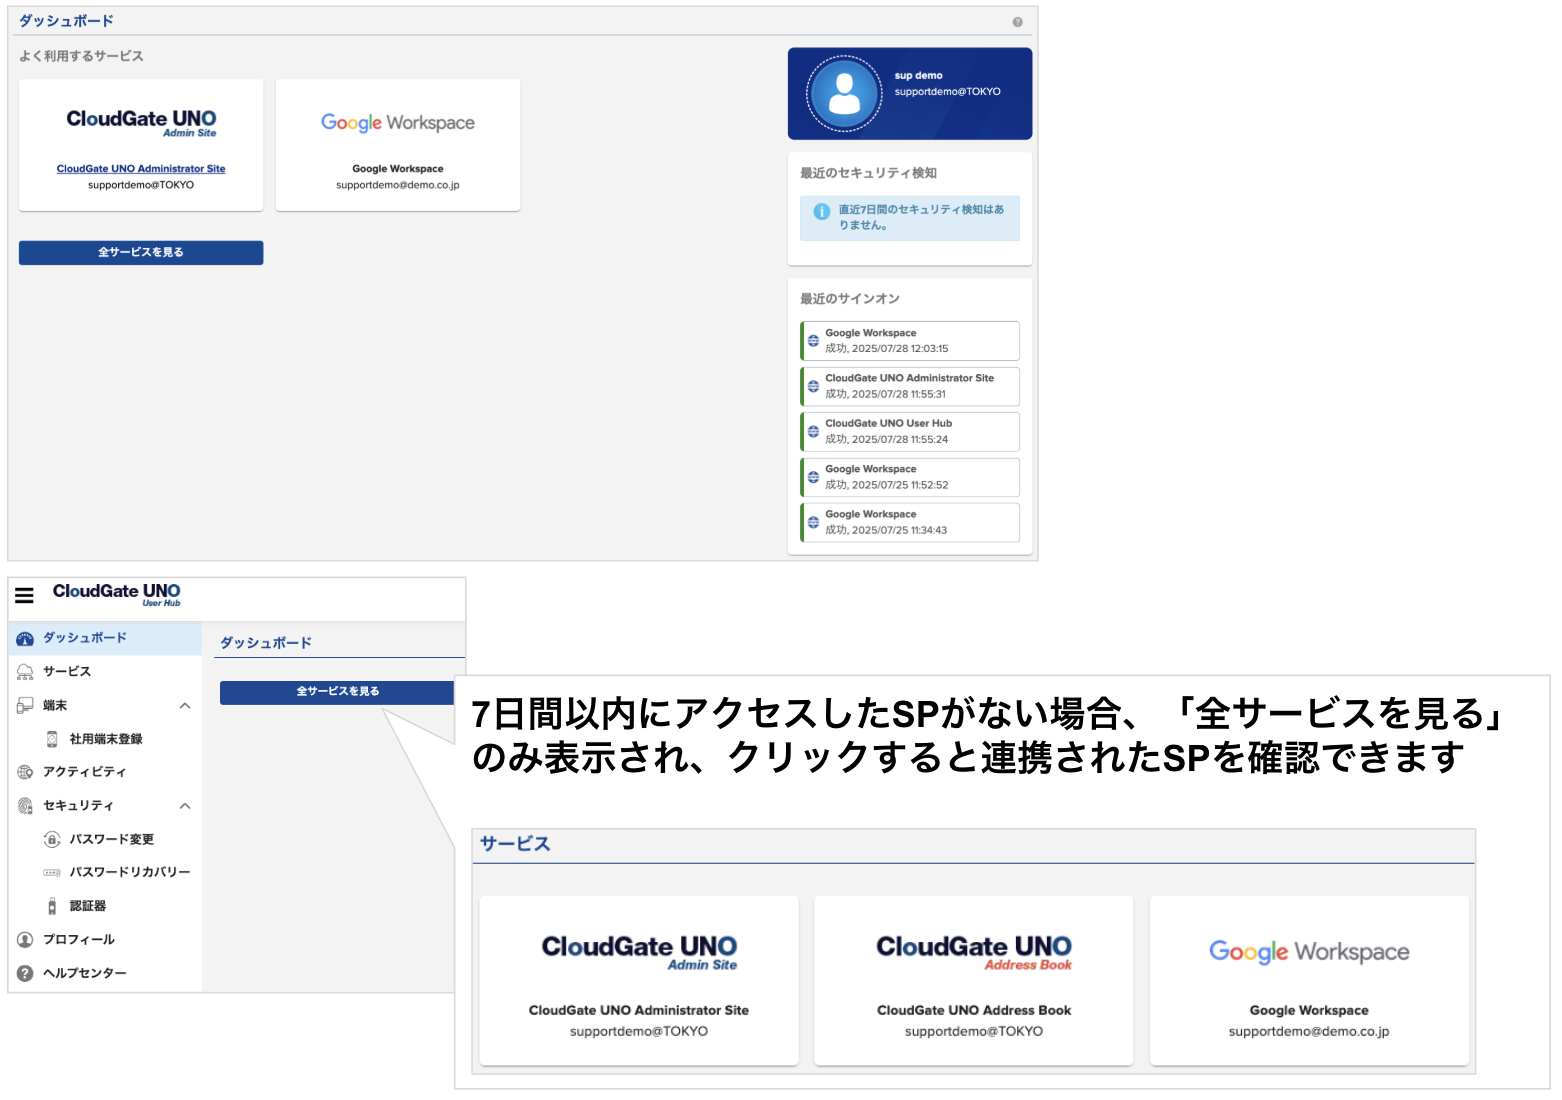Click the authenticator icon beside 認証器
1562x1100 pixels.
52,906
